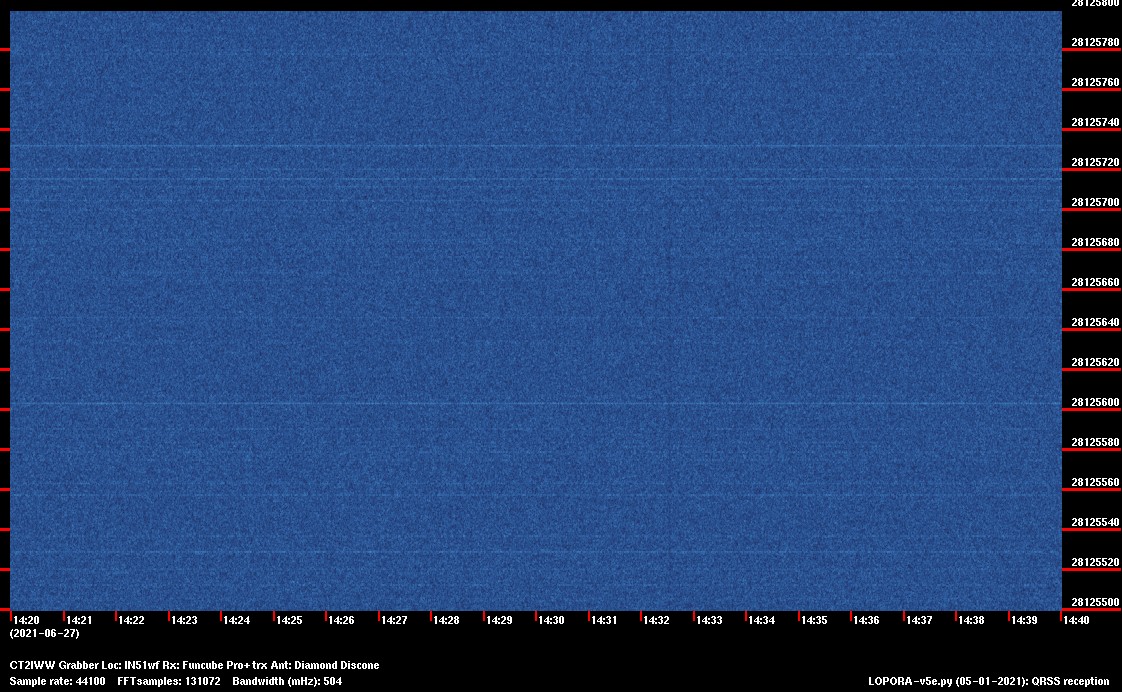Click the LOPORA-v5e.py QRSS reception caption

[x=988, y=681]
